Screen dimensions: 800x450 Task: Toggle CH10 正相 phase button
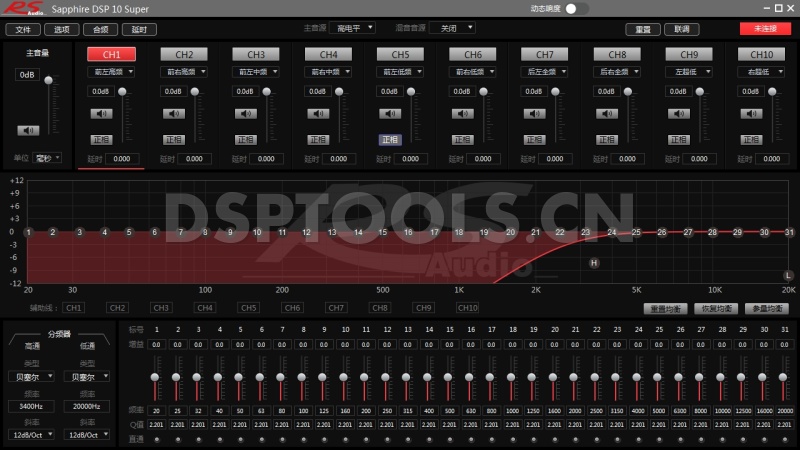(x=751, y=139)
